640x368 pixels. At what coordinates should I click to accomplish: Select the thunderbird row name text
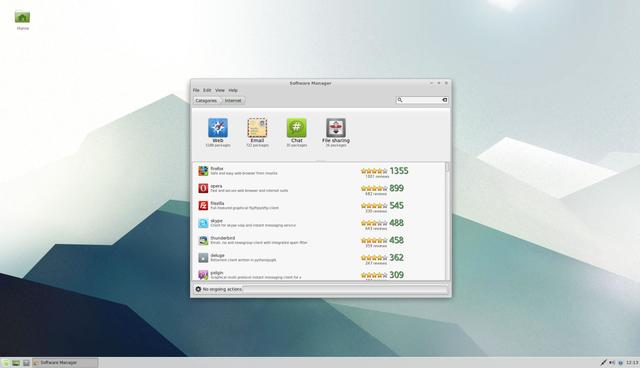point(222,238)
